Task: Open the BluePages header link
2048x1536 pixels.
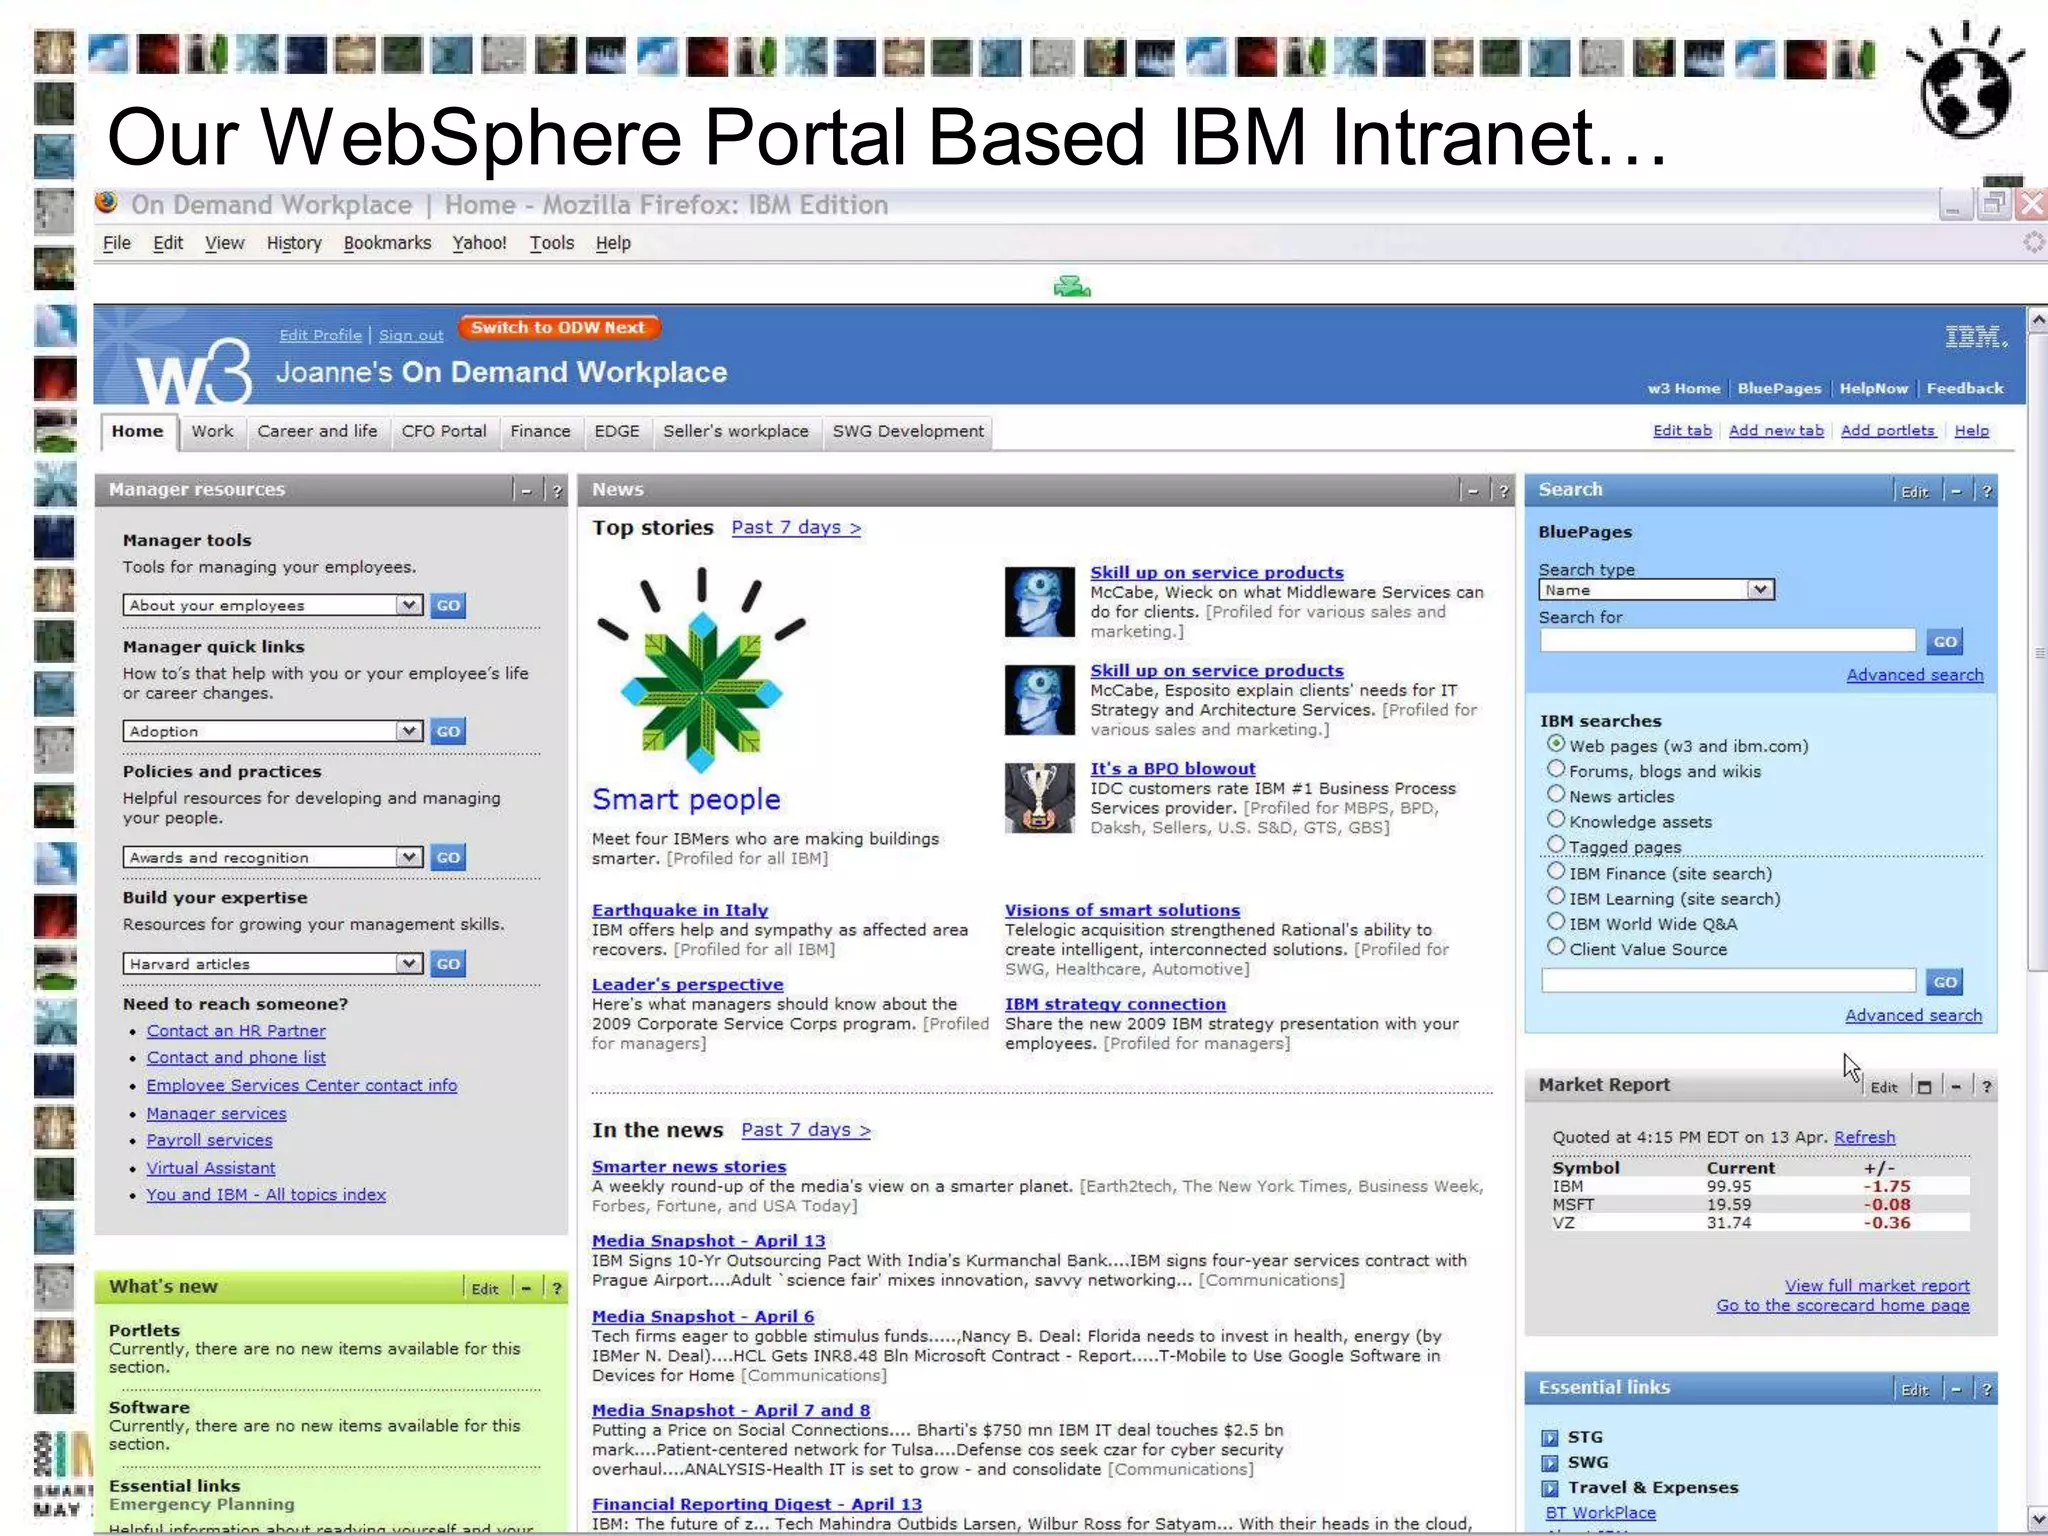Action: [1779, 389]
